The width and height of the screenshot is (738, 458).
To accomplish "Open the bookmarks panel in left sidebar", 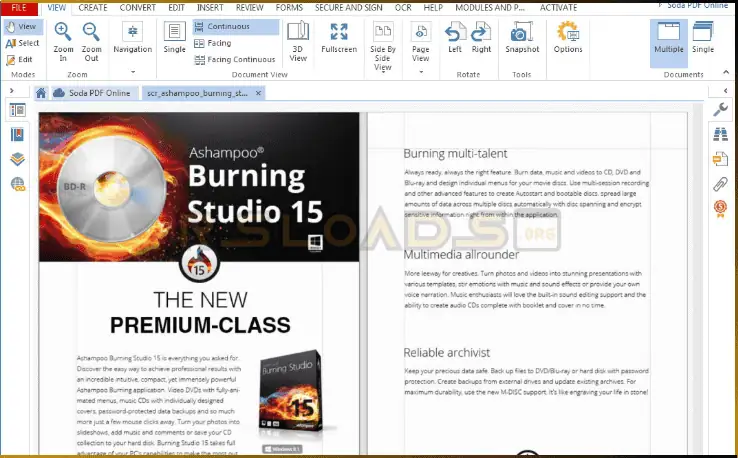I will coord(17,134).
